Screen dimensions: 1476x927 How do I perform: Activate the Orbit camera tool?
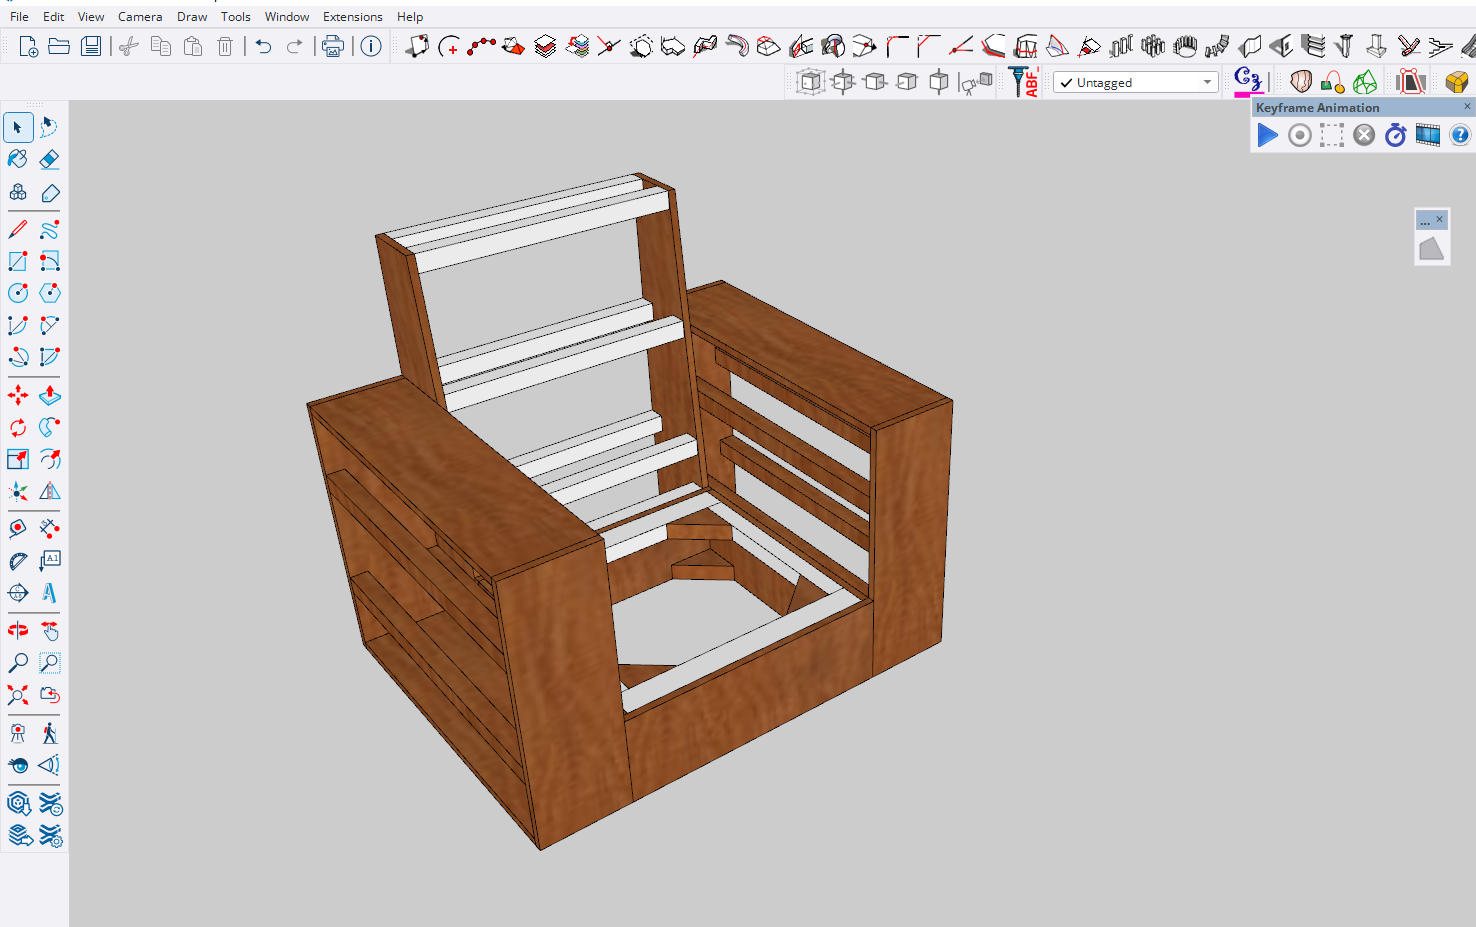tap(18, 630)
